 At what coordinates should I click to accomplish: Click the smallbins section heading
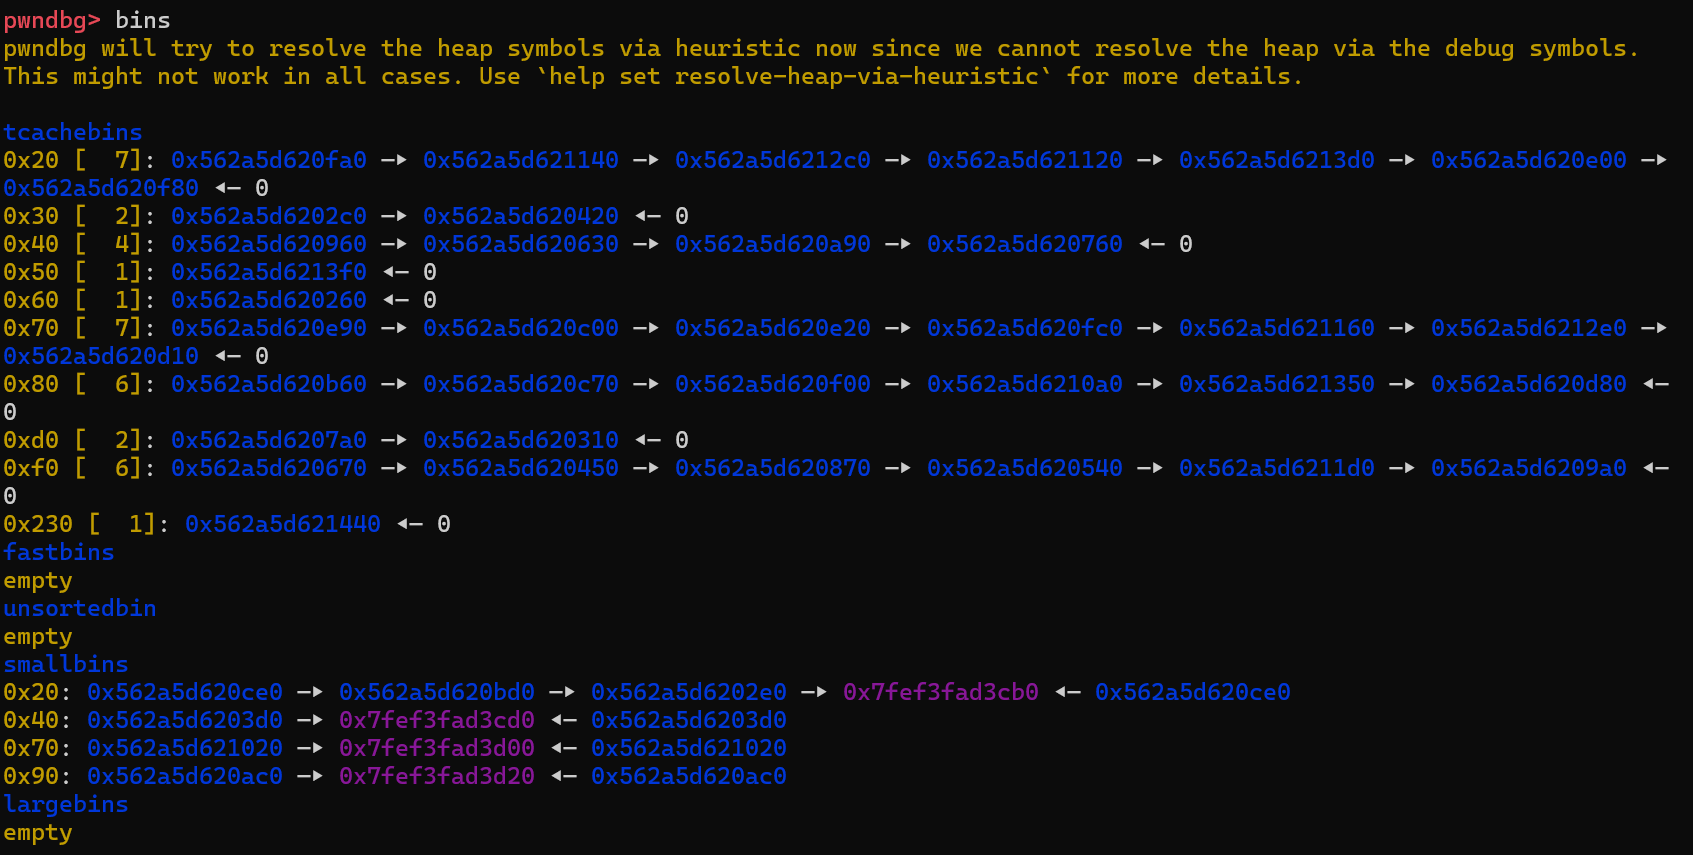(x=66, y=664)
